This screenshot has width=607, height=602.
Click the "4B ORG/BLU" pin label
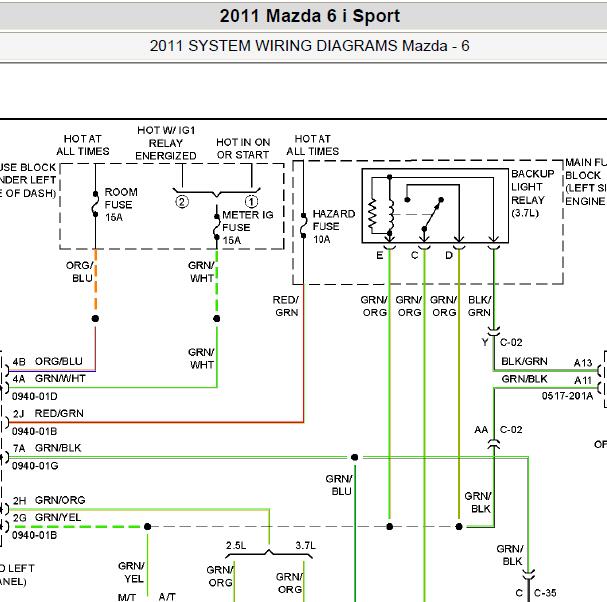pyautogui.click(x=48, y=361)
